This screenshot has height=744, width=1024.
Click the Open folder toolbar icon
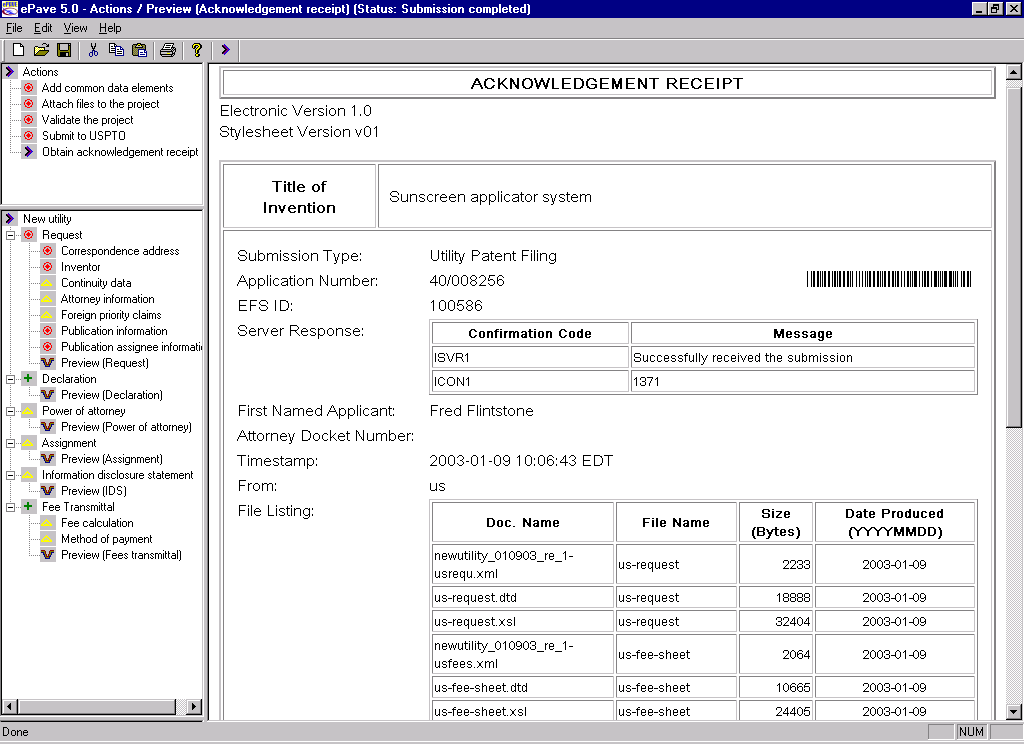coord(41,50)
